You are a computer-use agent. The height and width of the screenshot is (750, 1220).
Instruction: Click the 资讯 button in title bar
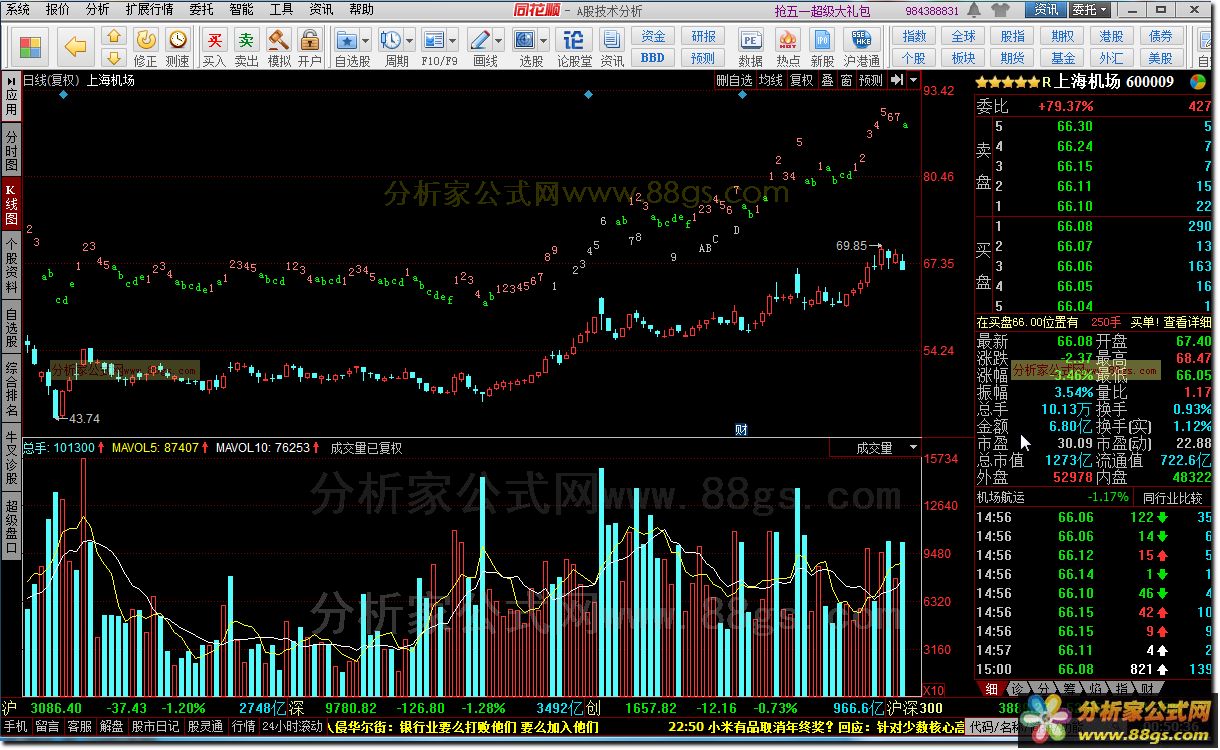click(1045, 10)
